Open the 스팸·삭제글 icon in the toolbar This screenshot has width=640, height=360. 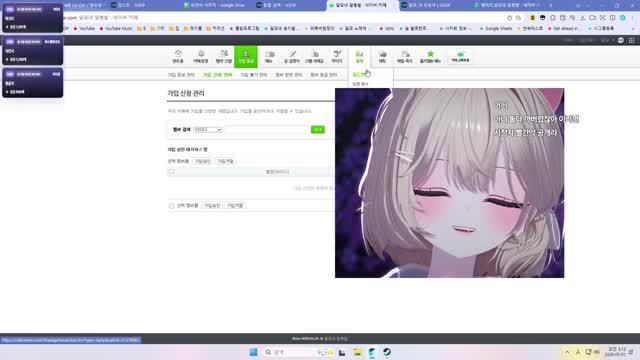[x=314, y=56]
